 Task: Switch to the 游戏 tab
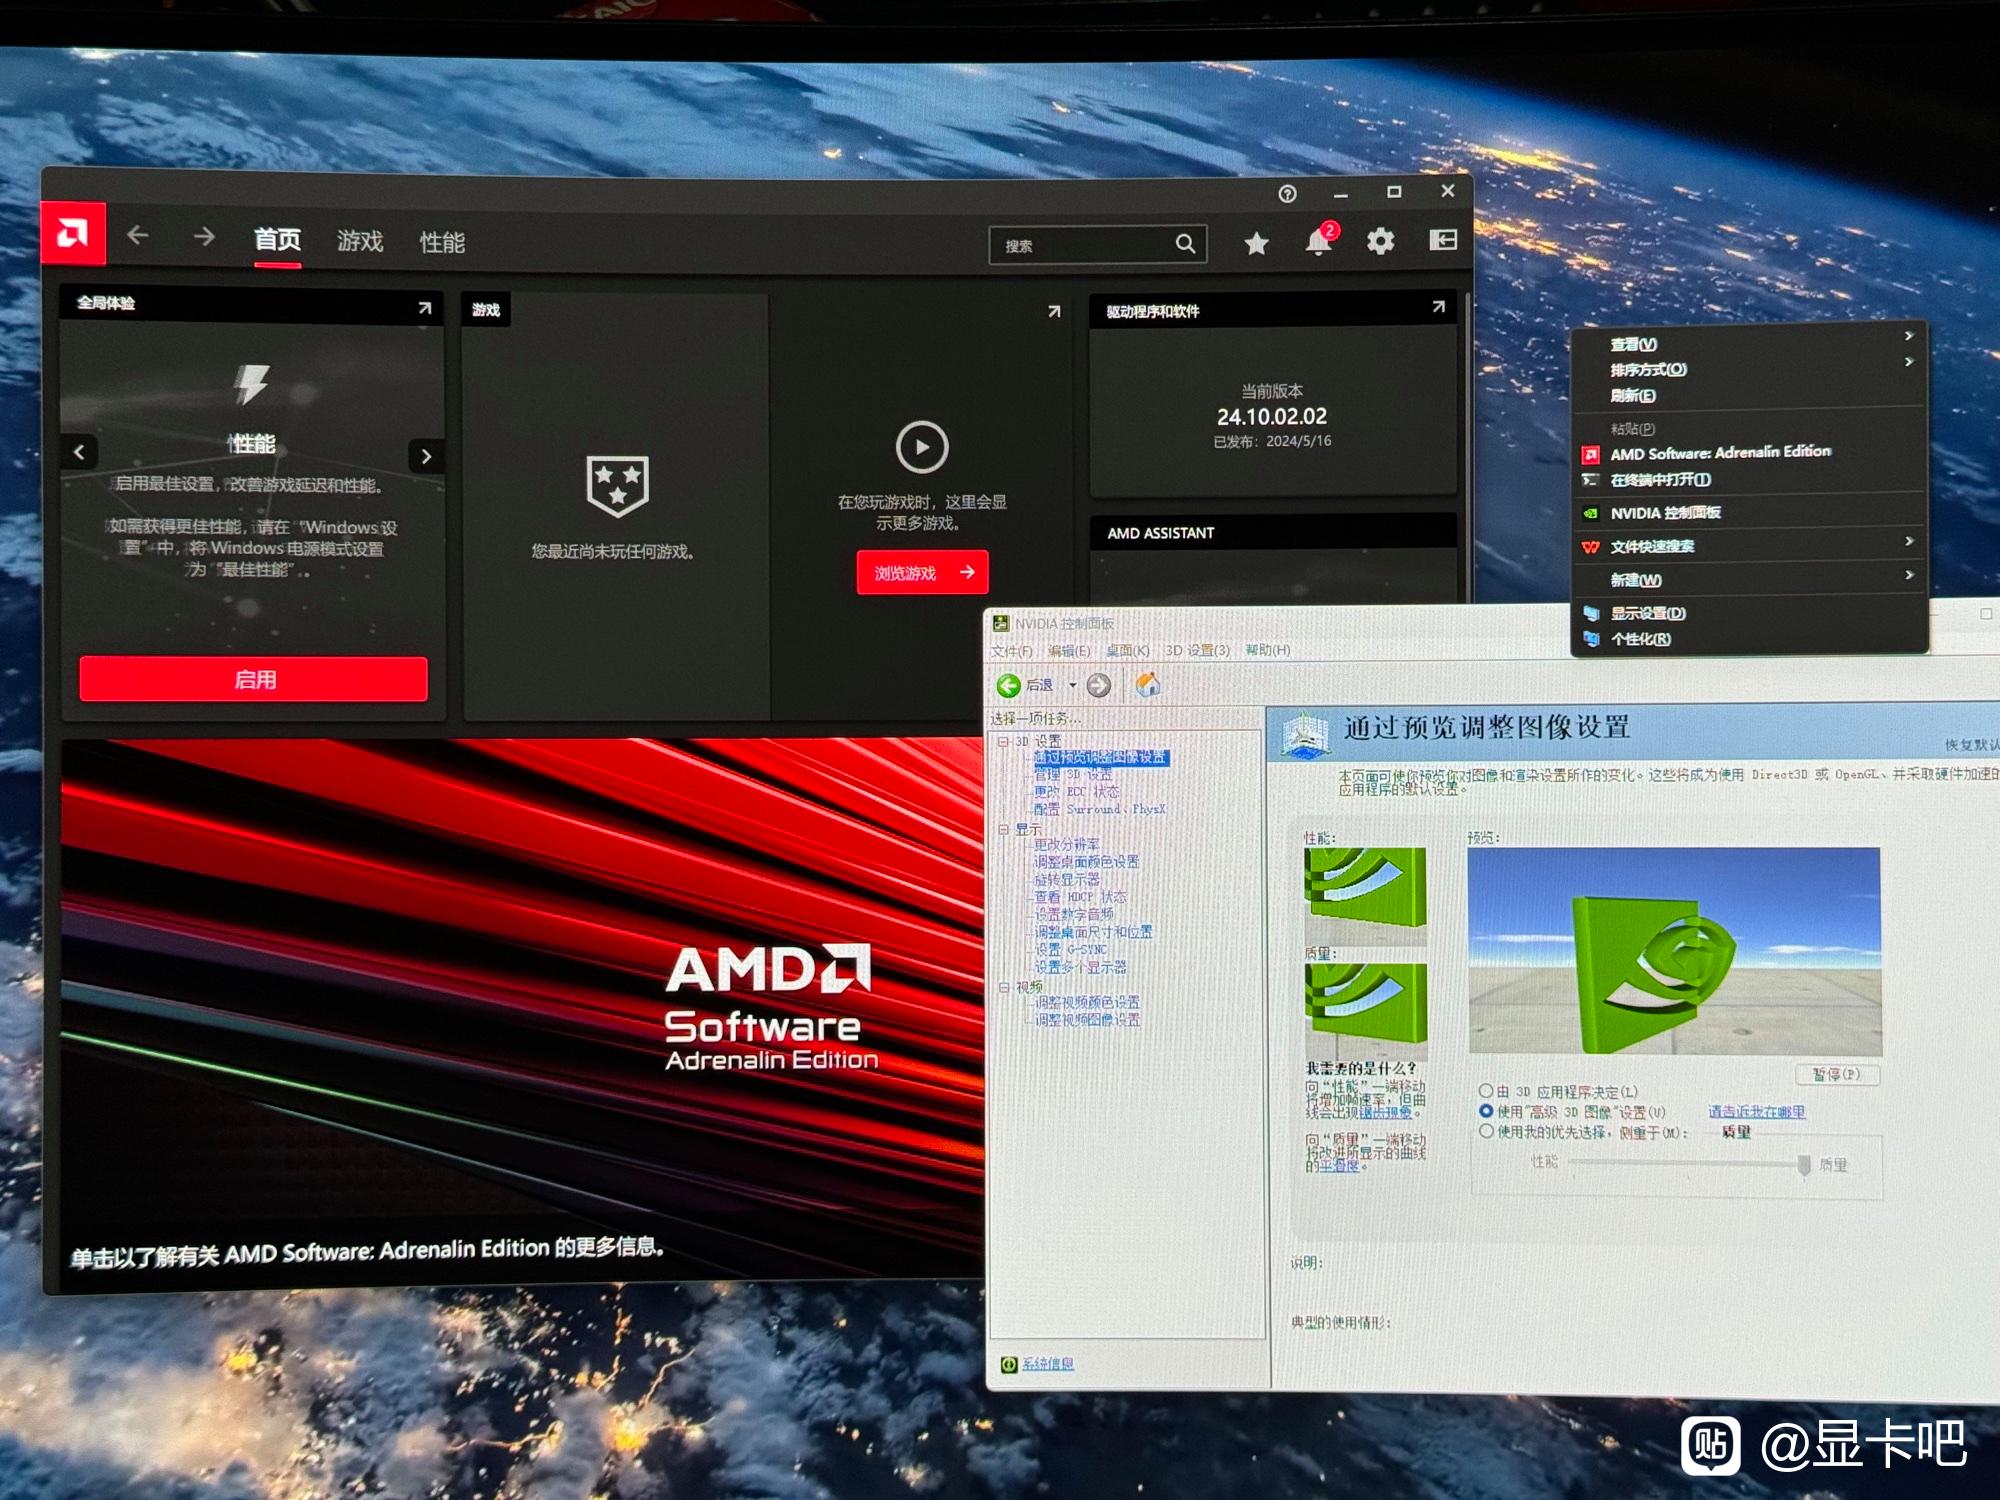[x=360, y=241]
